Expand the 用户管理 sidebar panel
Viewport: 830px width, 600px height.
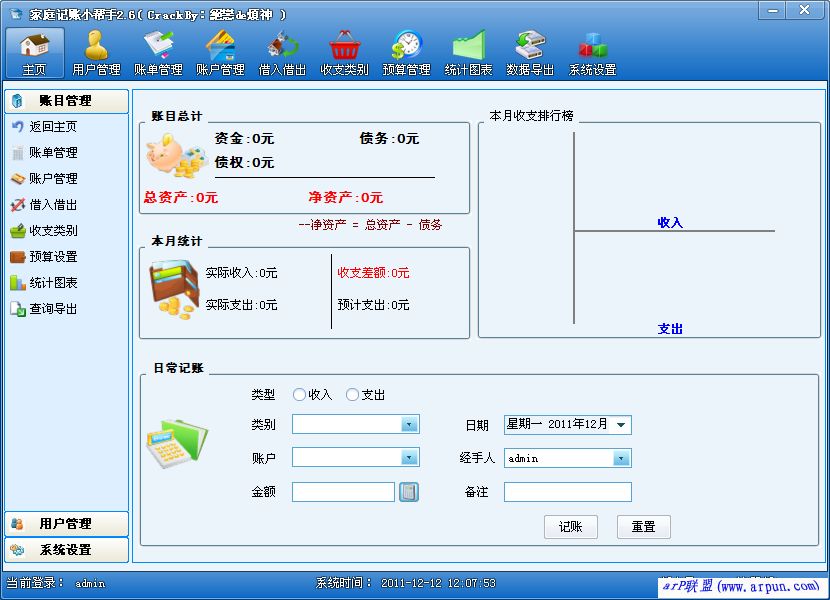coord(66,523)
